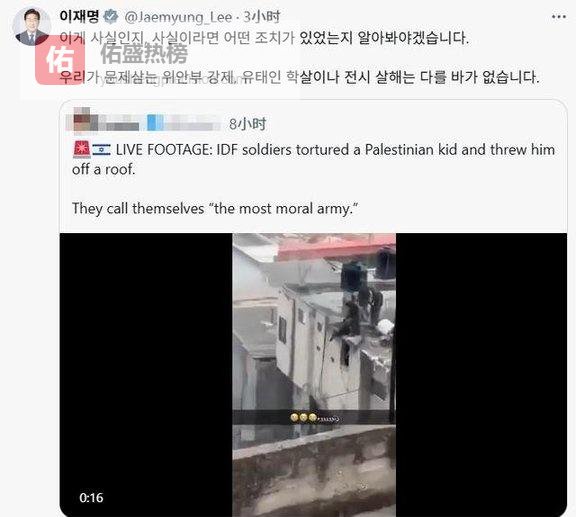The image size is (576, 517).
Task: Click the red siren emoji in quoted post
Action: coord(82,149)
